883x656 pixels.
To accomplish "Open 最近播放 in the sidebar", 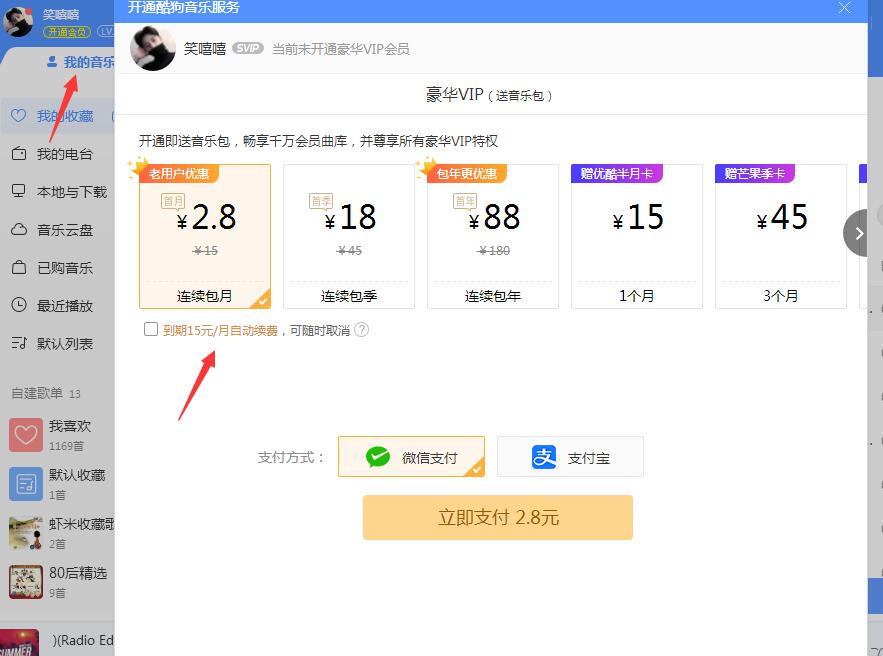I will 58,306.
